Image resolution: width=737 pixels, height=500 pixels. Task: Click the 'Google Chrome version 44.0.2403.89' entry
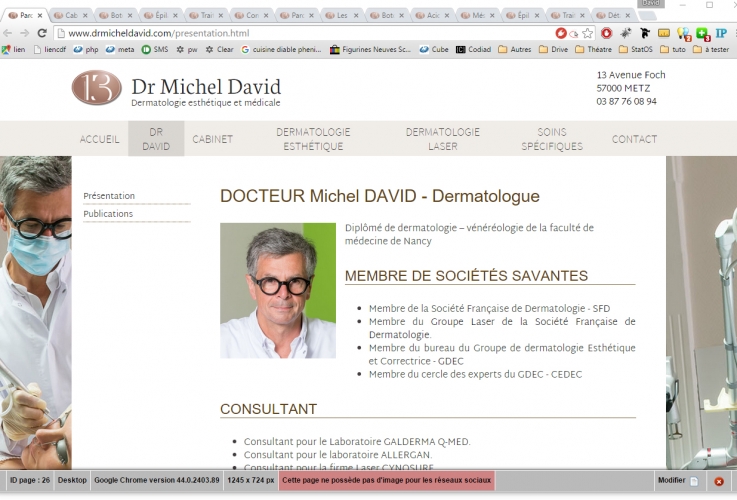[157, 480]
